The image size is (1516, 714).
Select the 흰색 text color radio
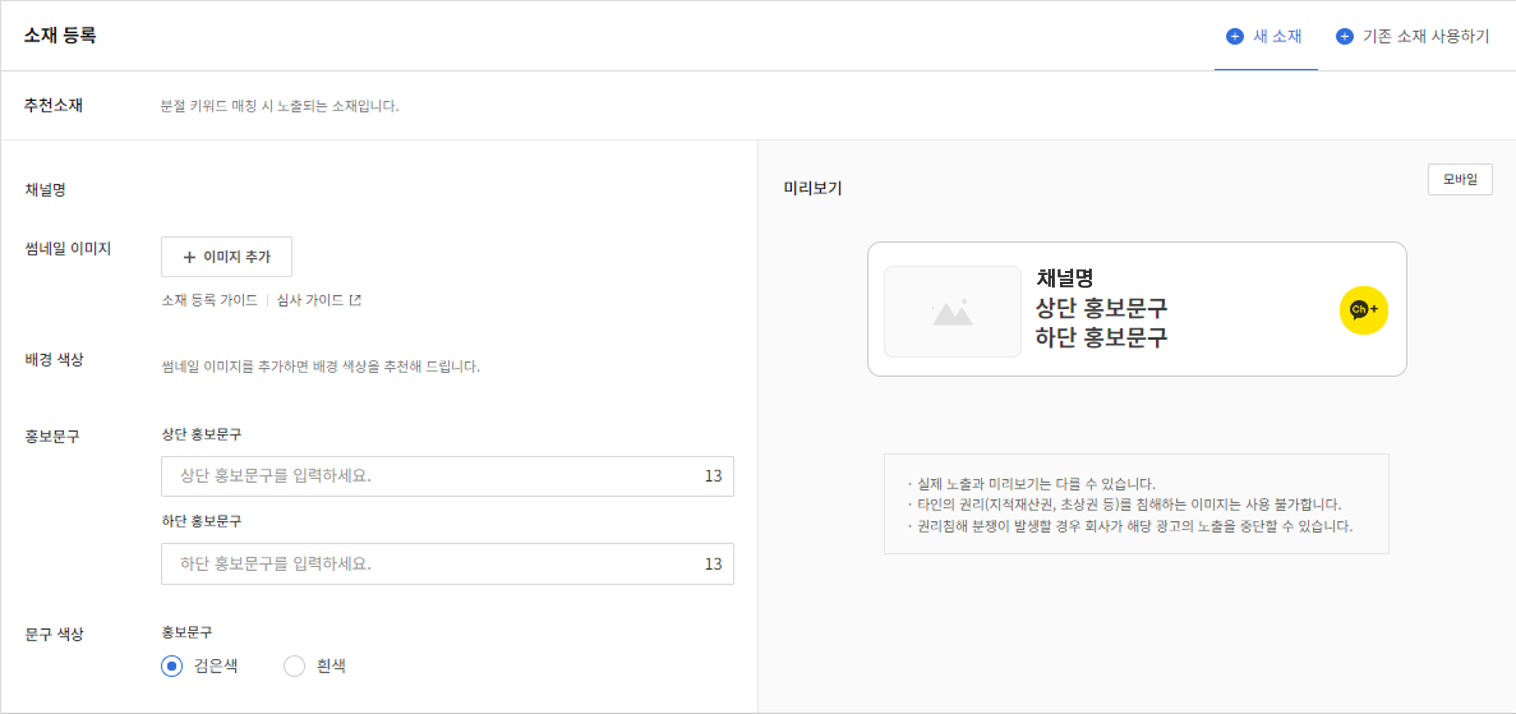tap(294, 666)
